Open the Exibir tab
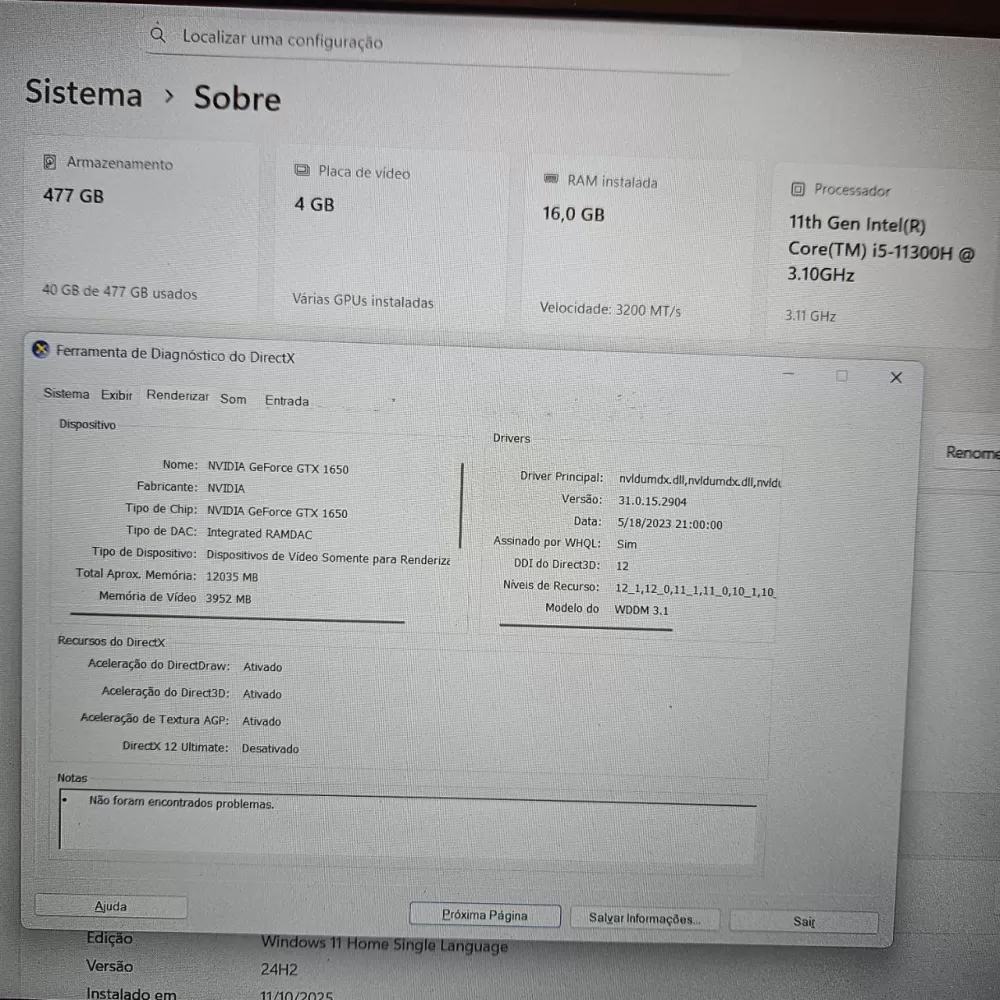Image resolution: width=1000 pixels, height=1000 pixels. click(116, 395)
